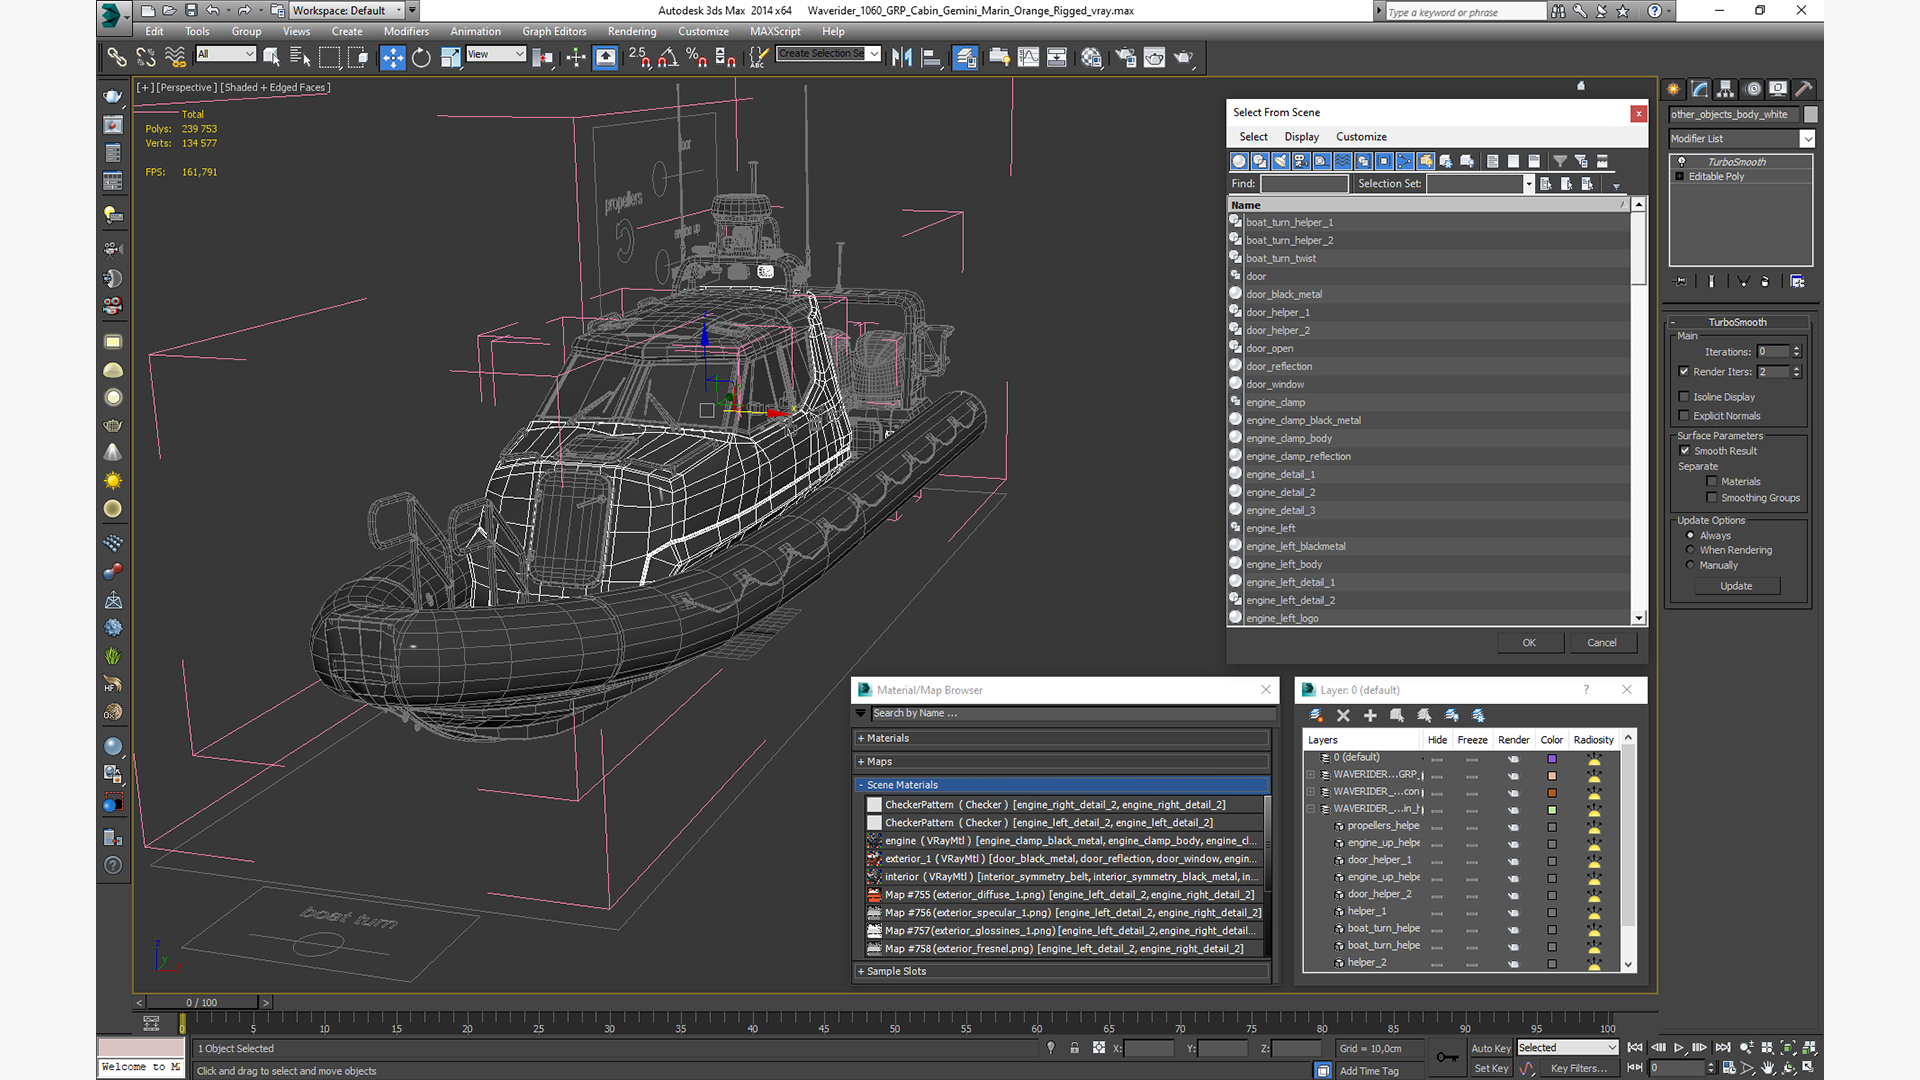Switch to the Hierarchy command panel tab
This screenshot has height=1080, width=1920.
pyautogui.click(x=1725, y=89)
